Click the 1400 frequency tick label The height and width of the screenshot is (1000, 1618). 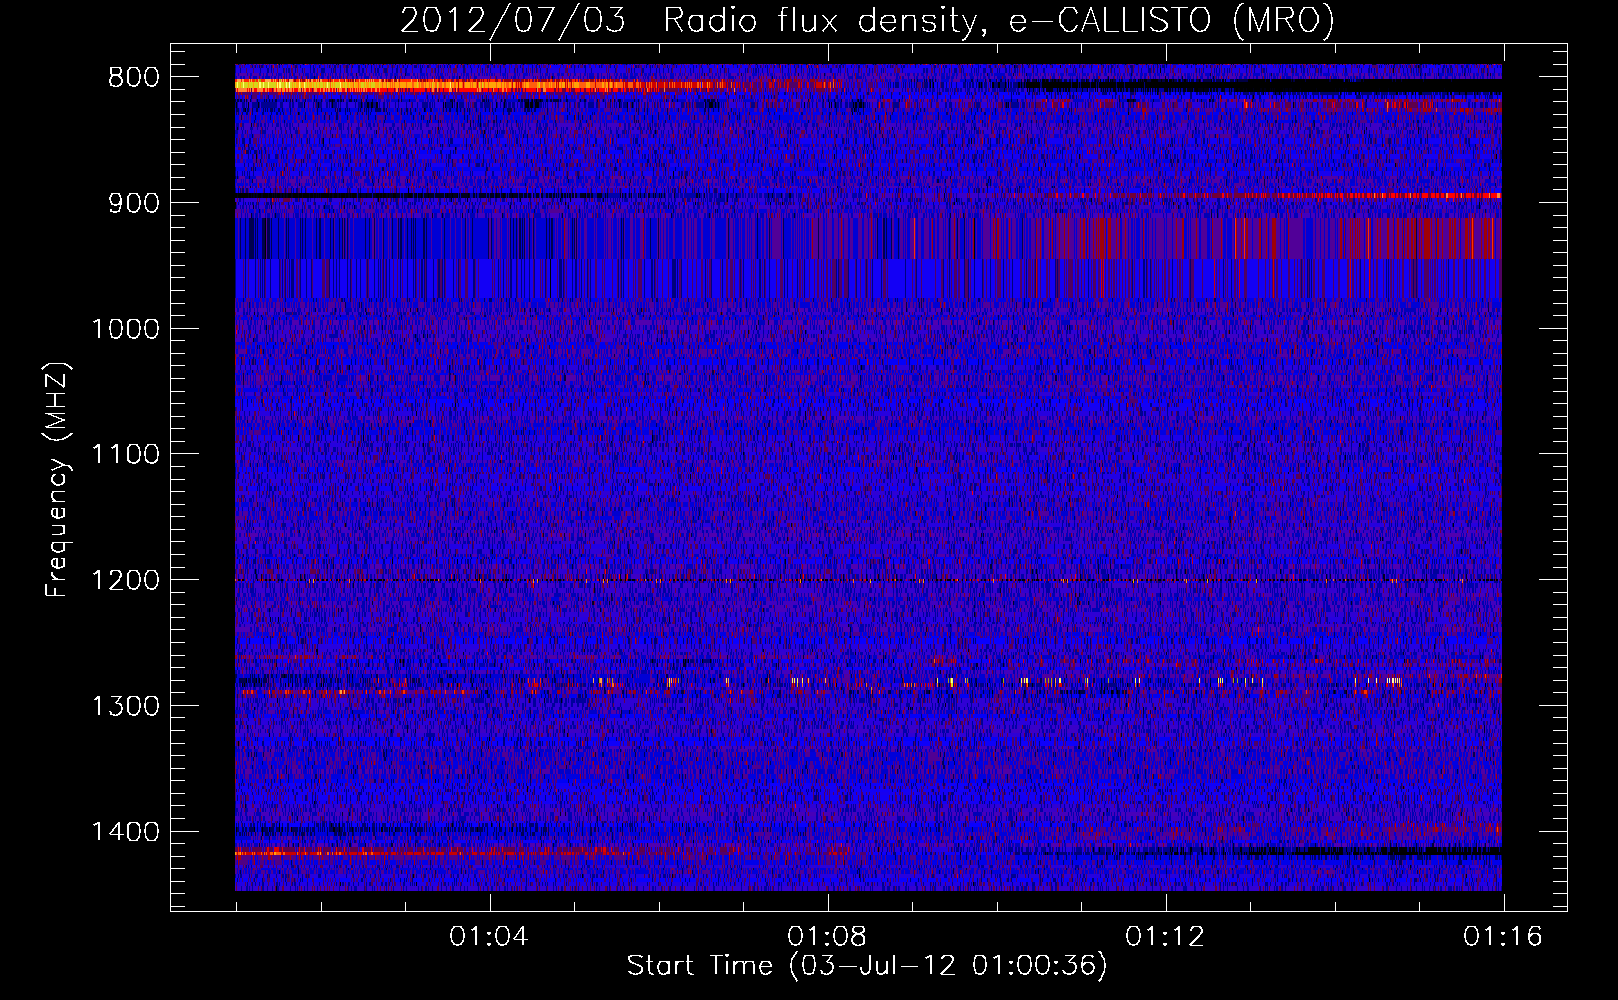point(125,832)
